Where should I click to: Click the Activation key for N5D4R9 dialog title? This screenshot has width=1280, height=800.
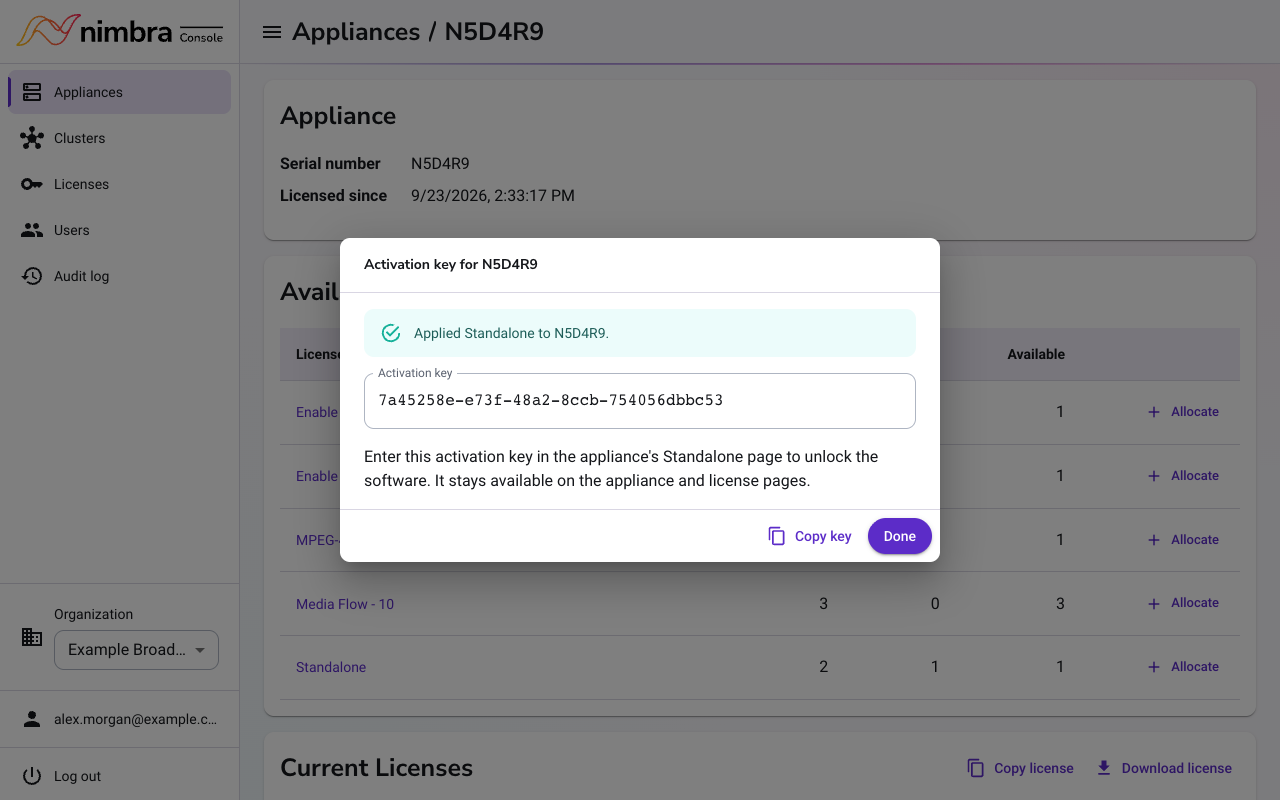451,265
